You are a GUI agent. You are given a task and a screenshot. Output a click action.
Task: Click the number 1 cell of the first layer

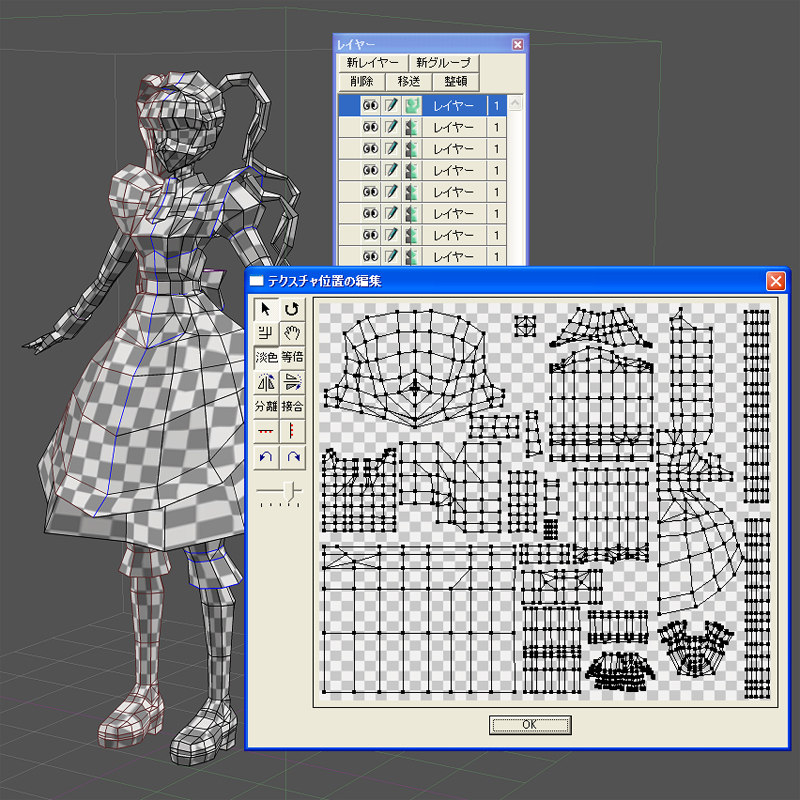pos(496,106)
